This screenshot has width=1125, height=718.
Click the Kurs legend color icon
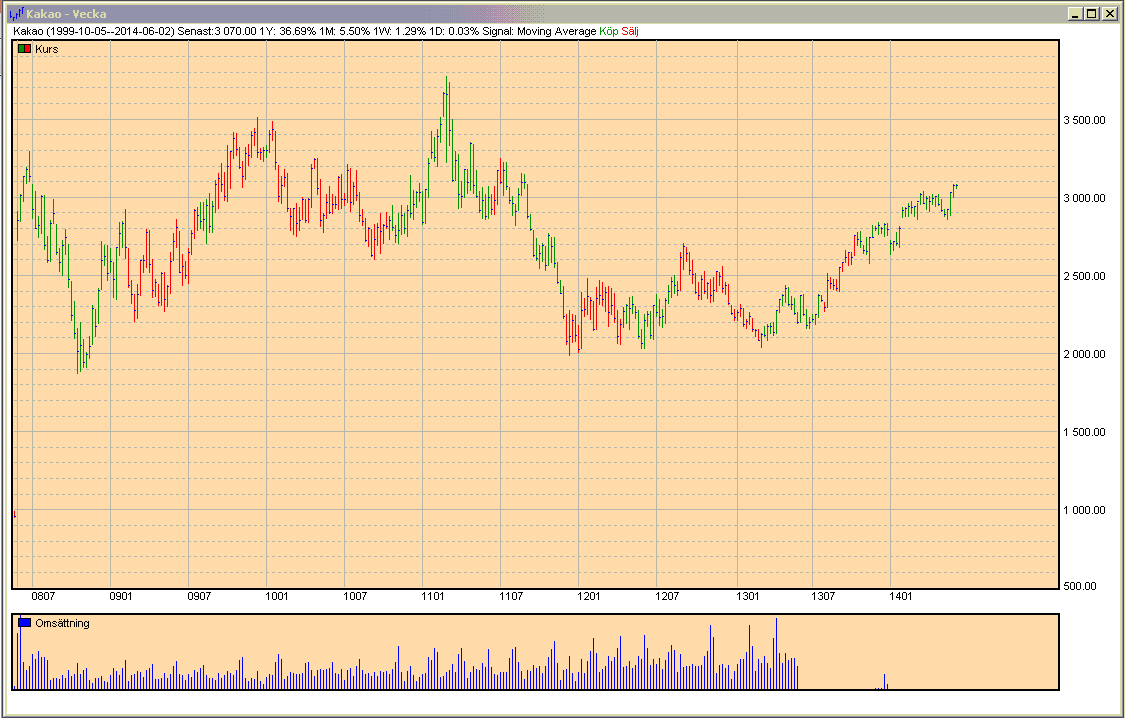24,48
